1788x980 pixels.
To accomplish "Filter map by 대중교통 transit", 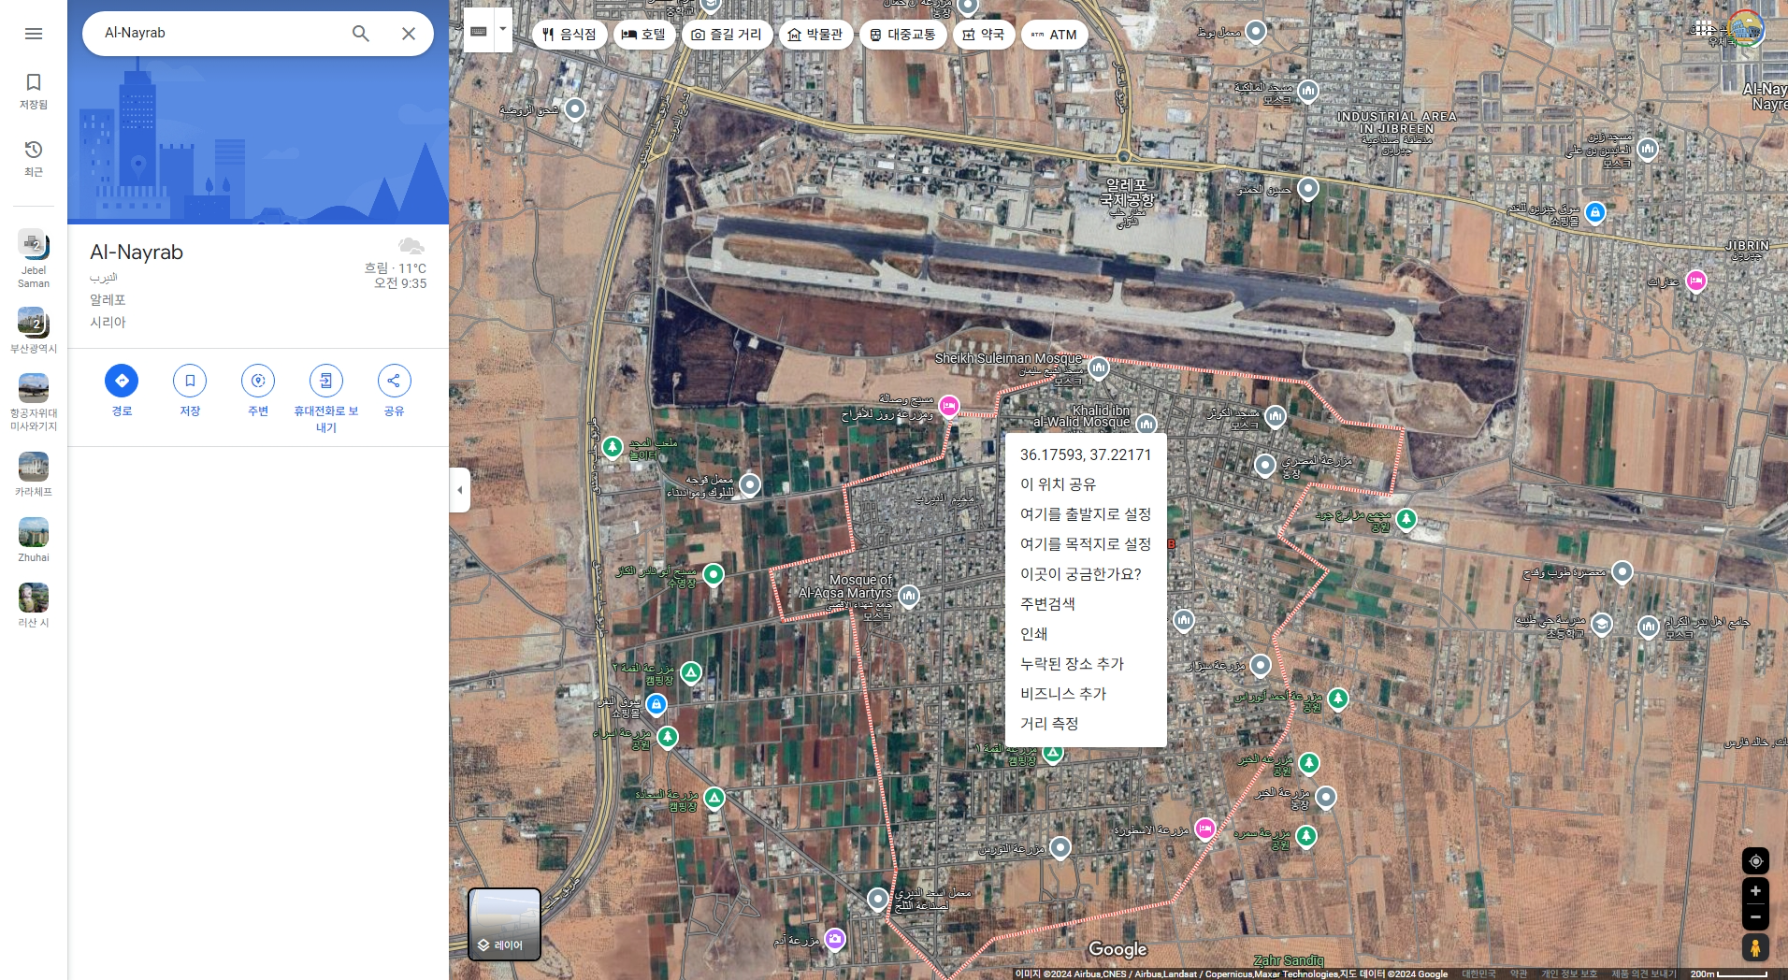I will (903, 34).
